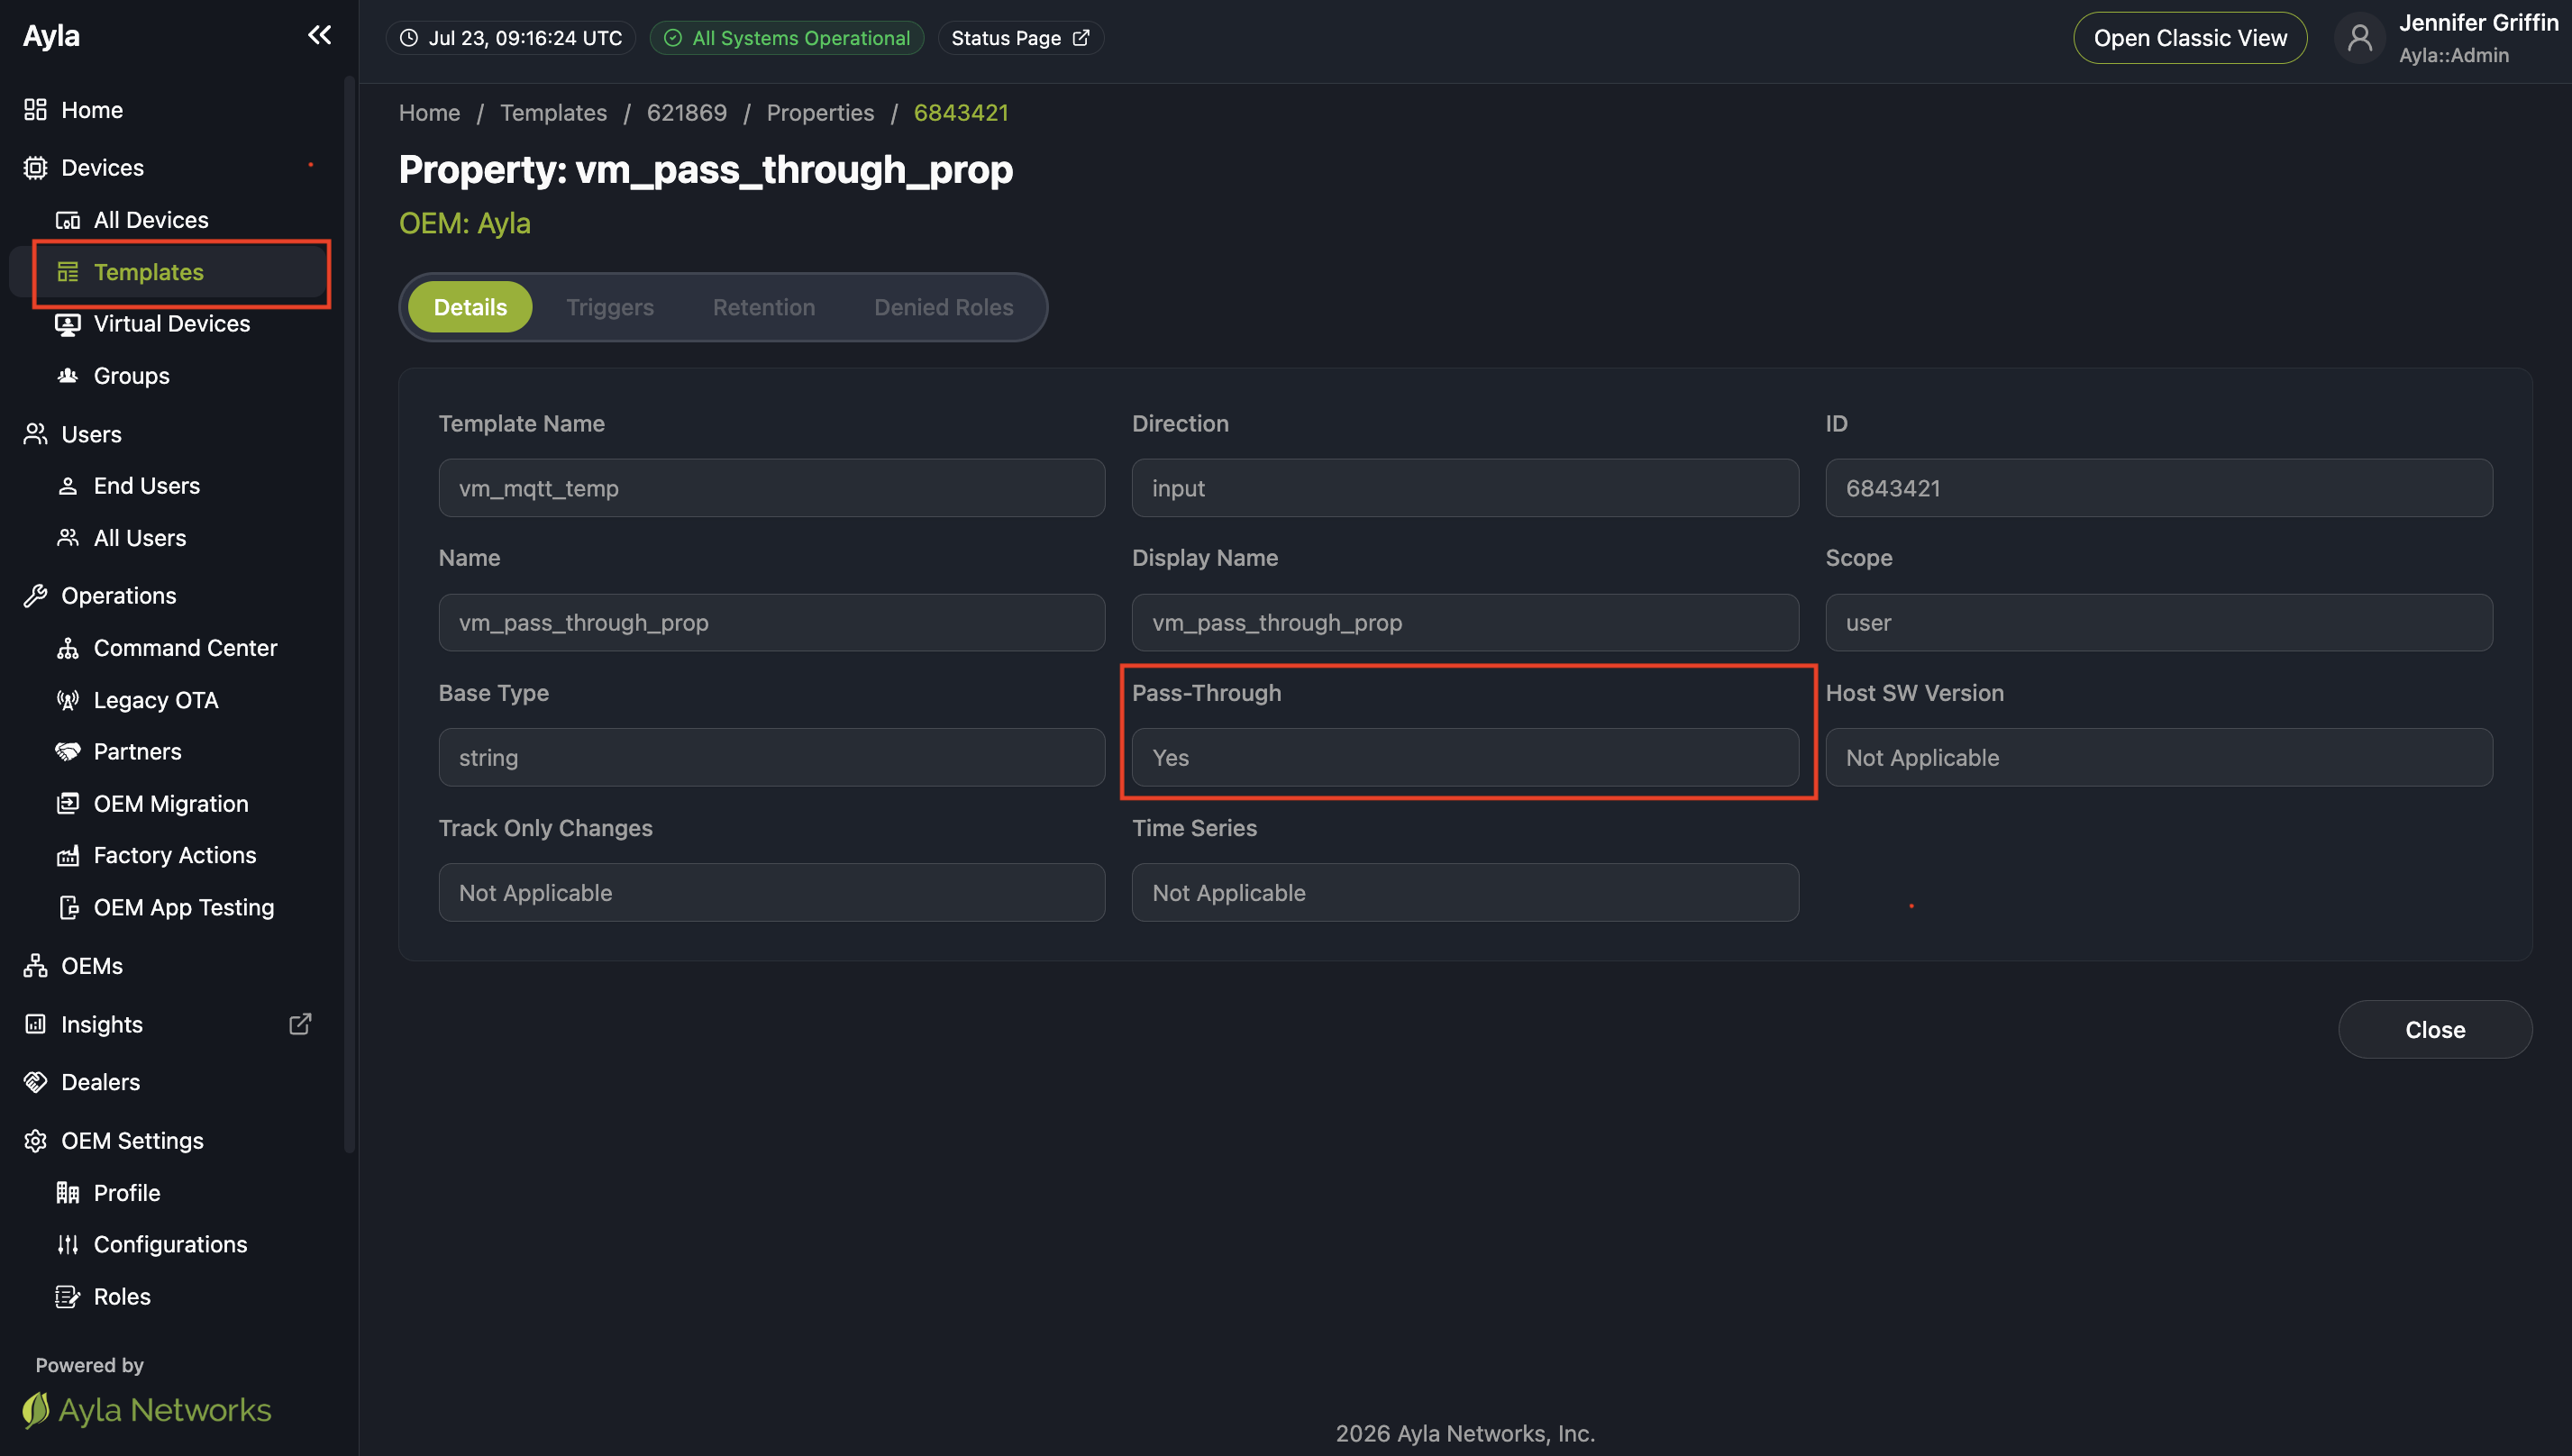Screen dimensions: 2572x1456
Task: Open the Denied Roles tab
Action: click(x=944, y=307)
